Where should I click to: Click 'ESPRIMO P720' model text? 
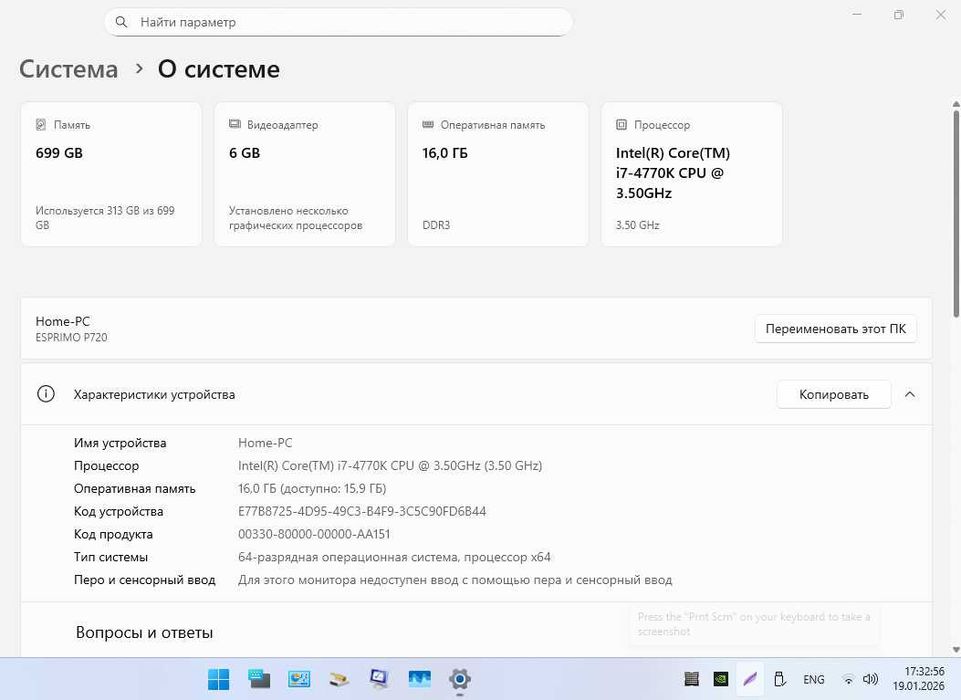coord(71,337)
